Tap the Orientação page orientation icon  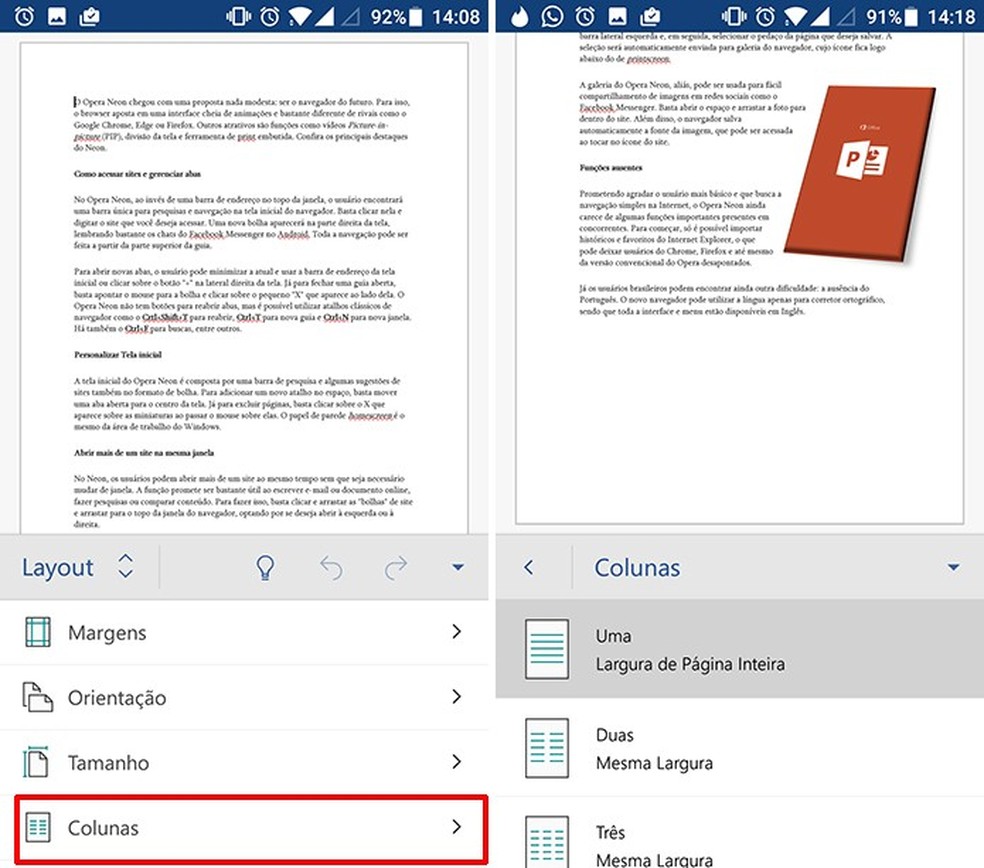(36, 698)
